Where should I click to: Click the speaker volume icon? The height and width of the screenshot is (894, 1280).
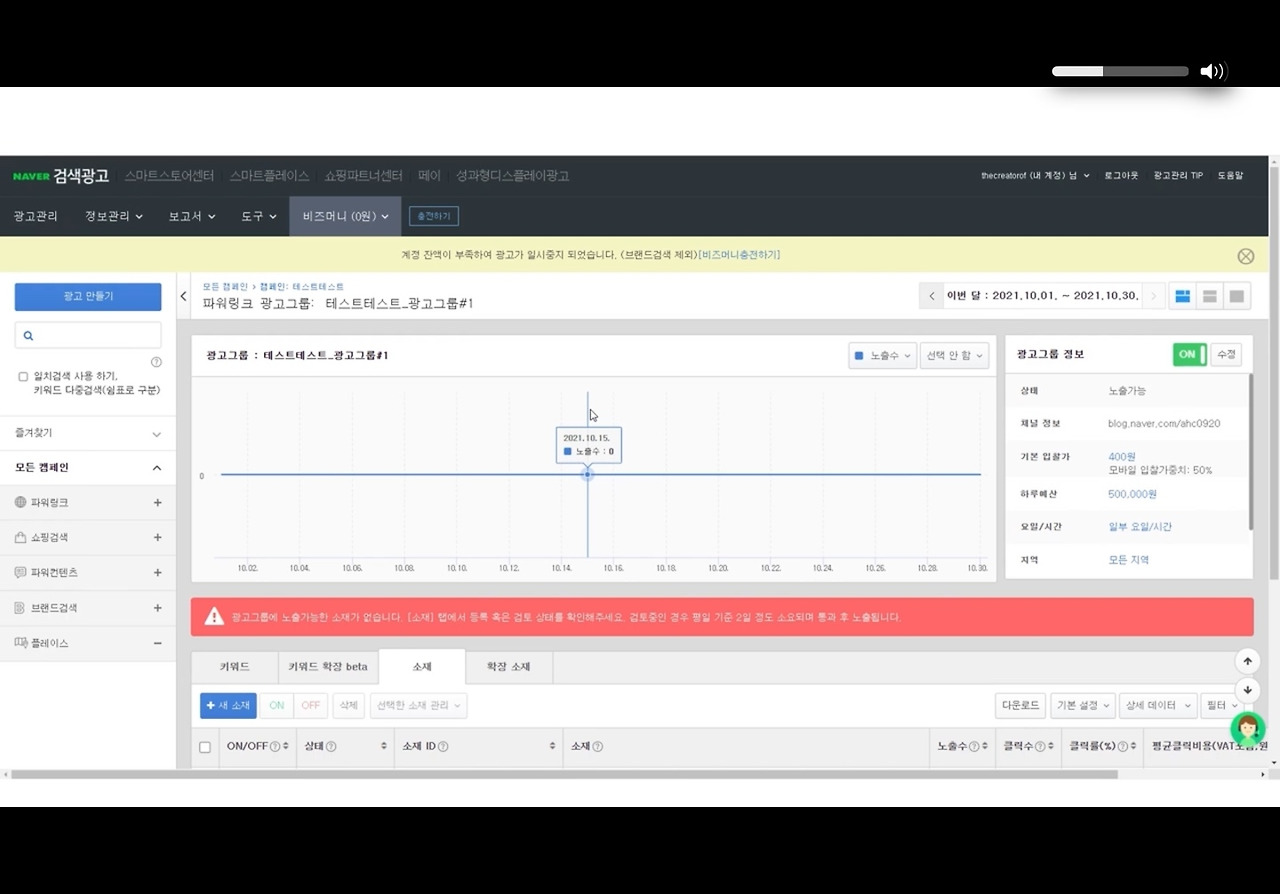tap(1213, 71)
